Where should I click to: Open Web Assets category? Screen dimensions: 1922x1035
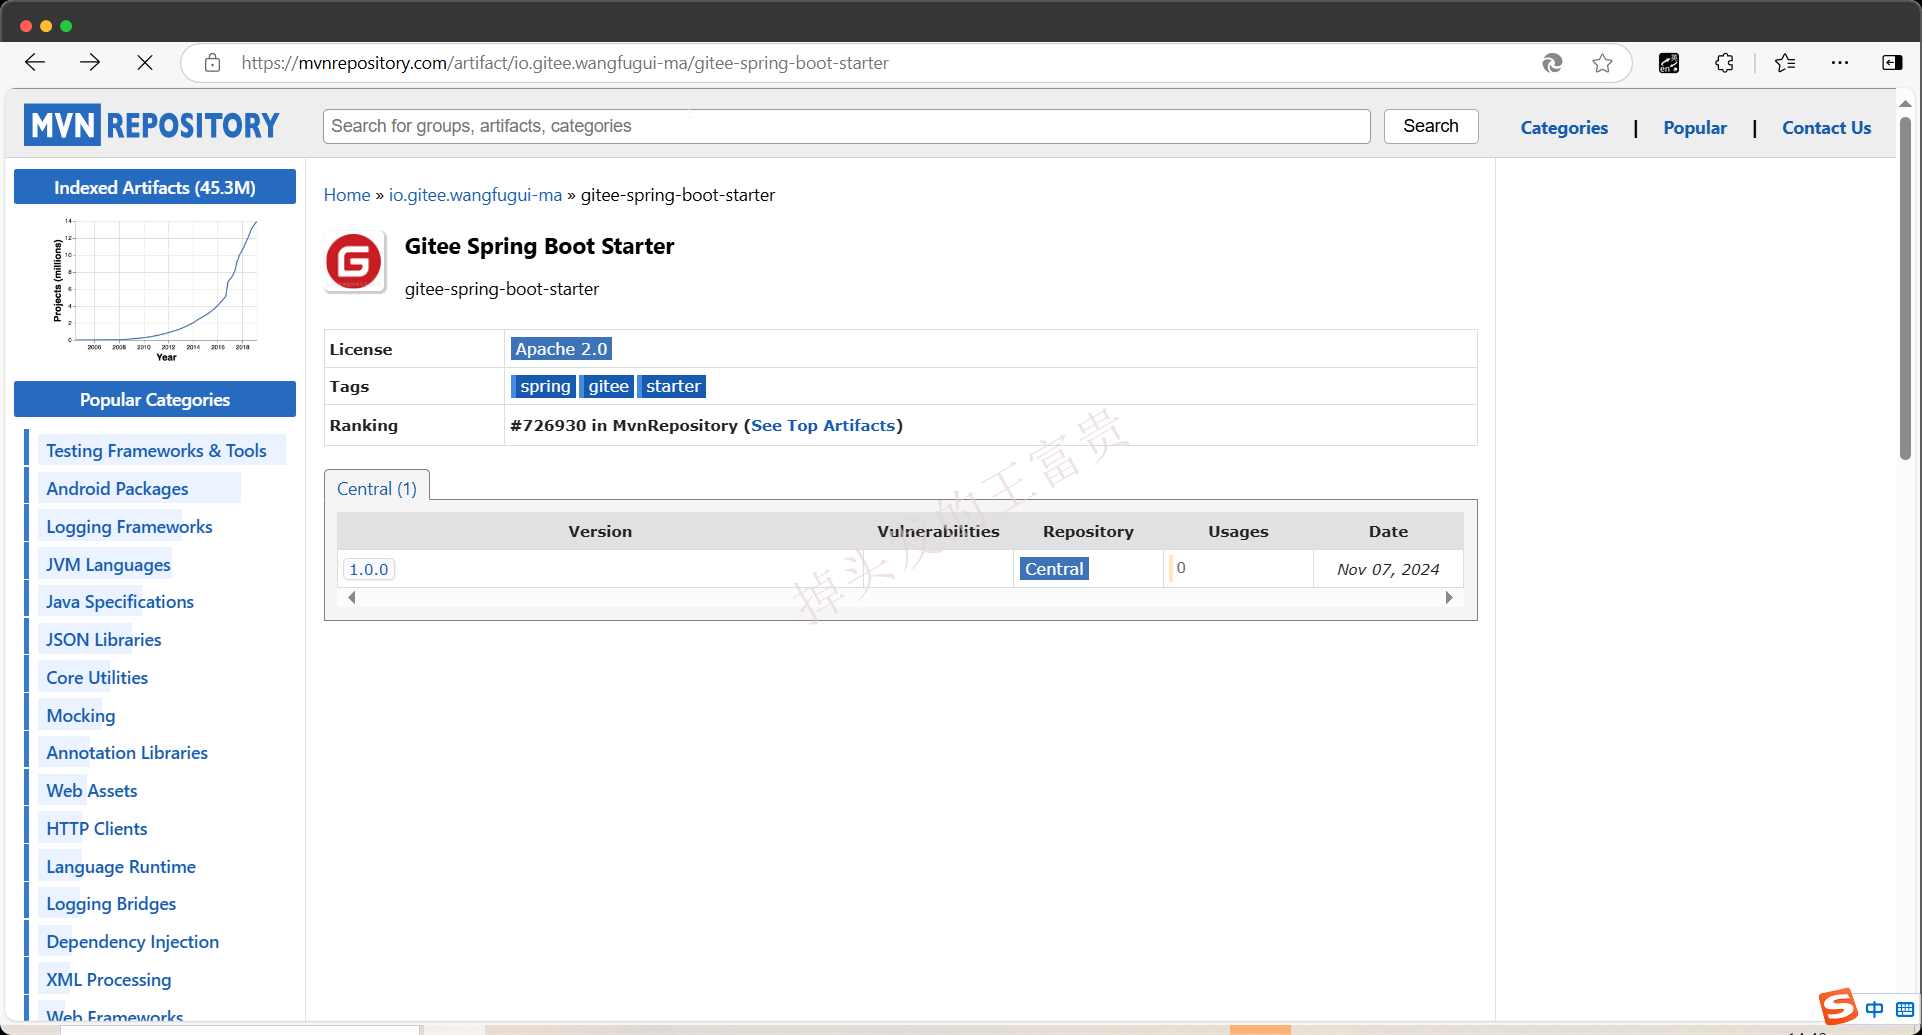coord(92,791)
